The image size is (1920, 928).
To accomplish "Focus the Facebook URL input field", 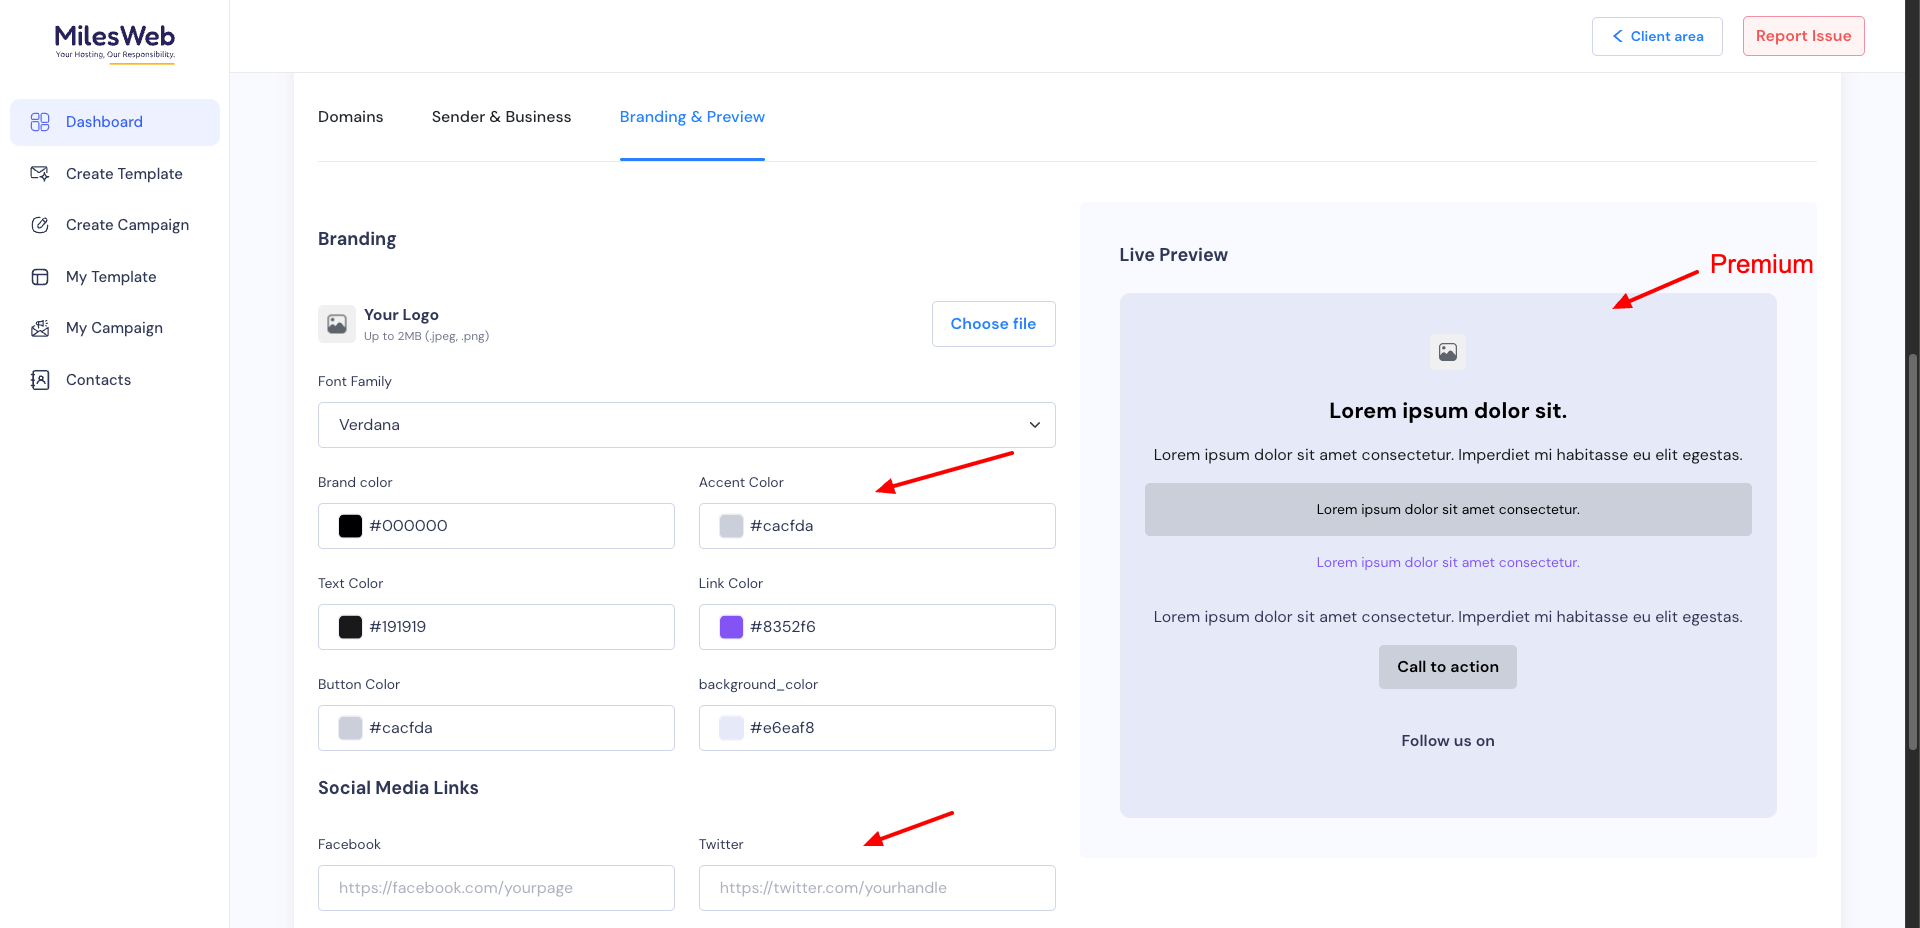I will [496, 888].
